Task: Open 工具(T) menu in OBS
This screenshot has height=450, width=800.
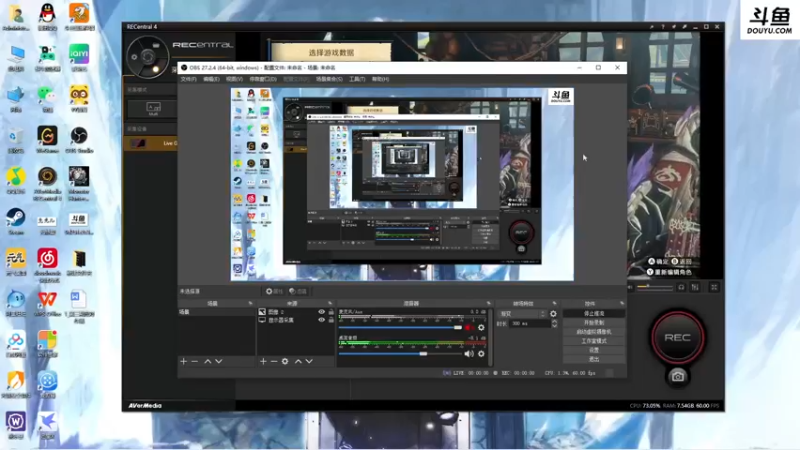Action: click(357, 79)
